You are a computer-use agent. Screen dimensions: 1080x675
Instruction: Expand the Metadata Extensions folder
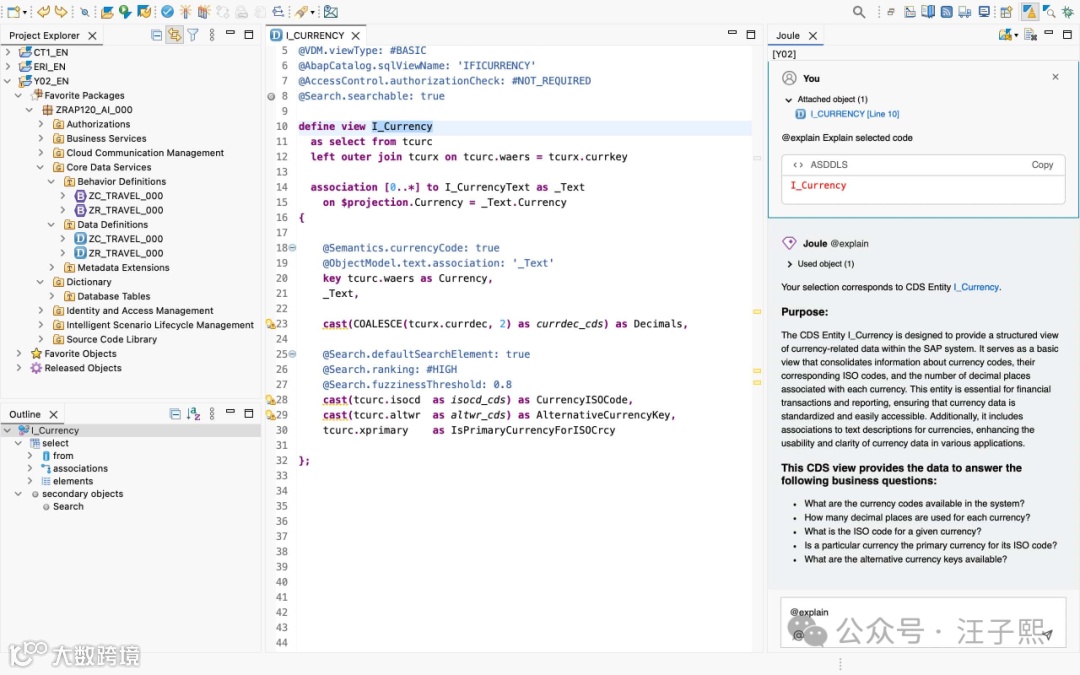pyautogui.click(x=52, y=267)
